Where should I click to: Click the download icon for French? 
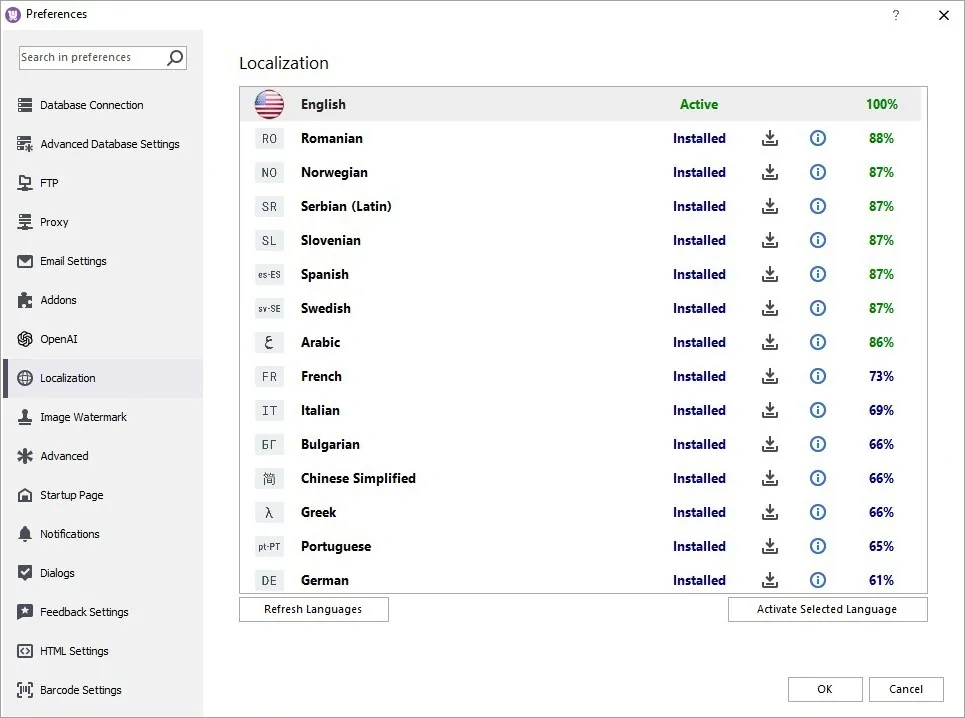tap(769, 376)
